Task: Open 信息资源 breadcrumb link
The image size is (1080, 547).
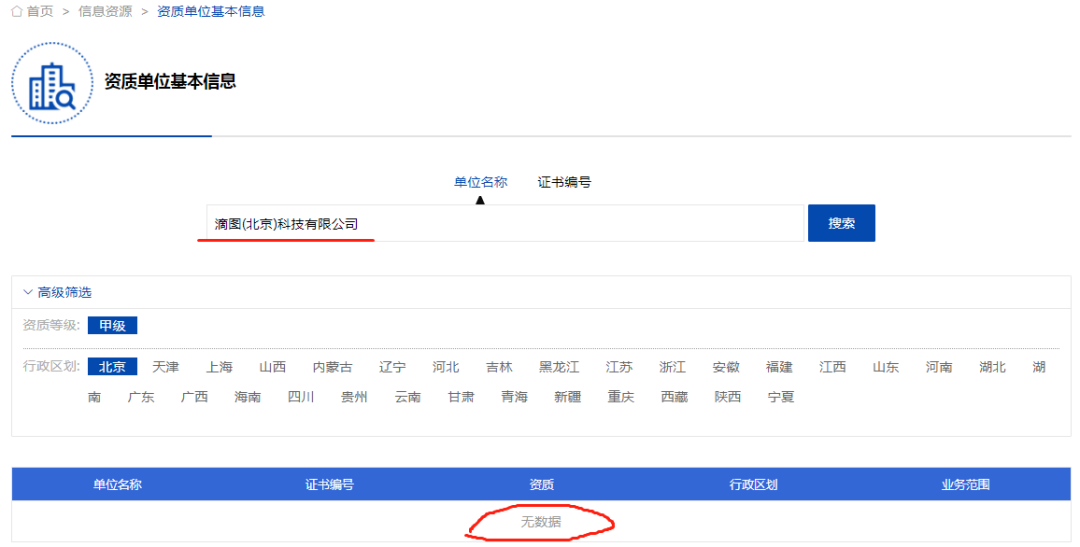Action: click(105, 11)
